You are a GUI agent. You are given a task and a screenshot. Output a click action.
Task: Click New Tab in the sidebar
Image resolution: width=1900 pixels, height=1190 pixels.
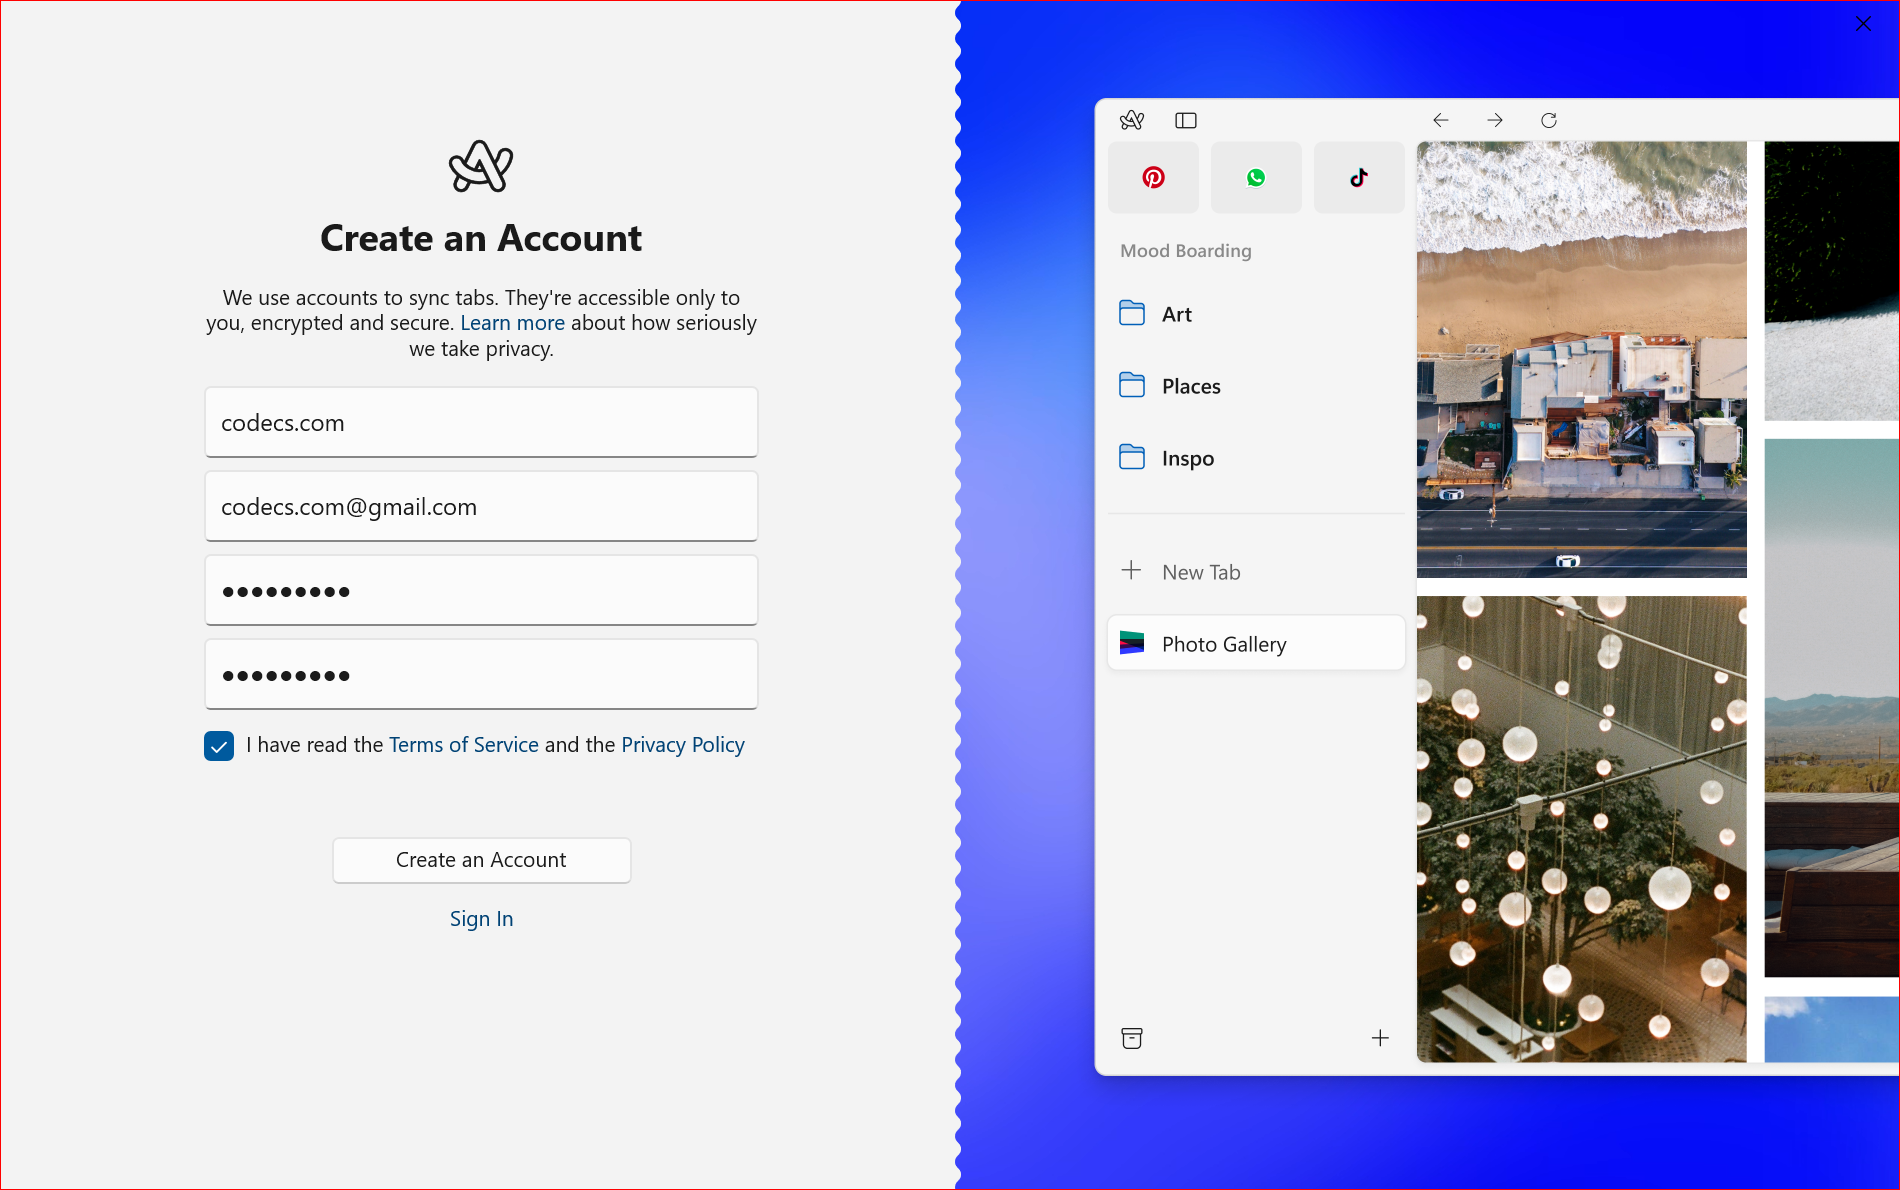coord(1200,571)
